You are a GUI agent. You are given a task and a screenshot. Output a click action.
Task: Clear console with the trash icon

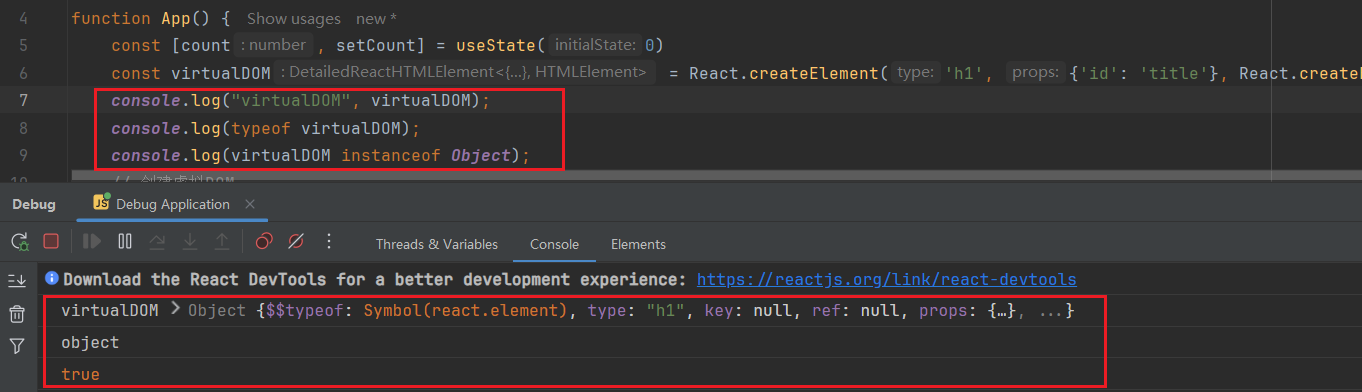click(x=17, y=314)
